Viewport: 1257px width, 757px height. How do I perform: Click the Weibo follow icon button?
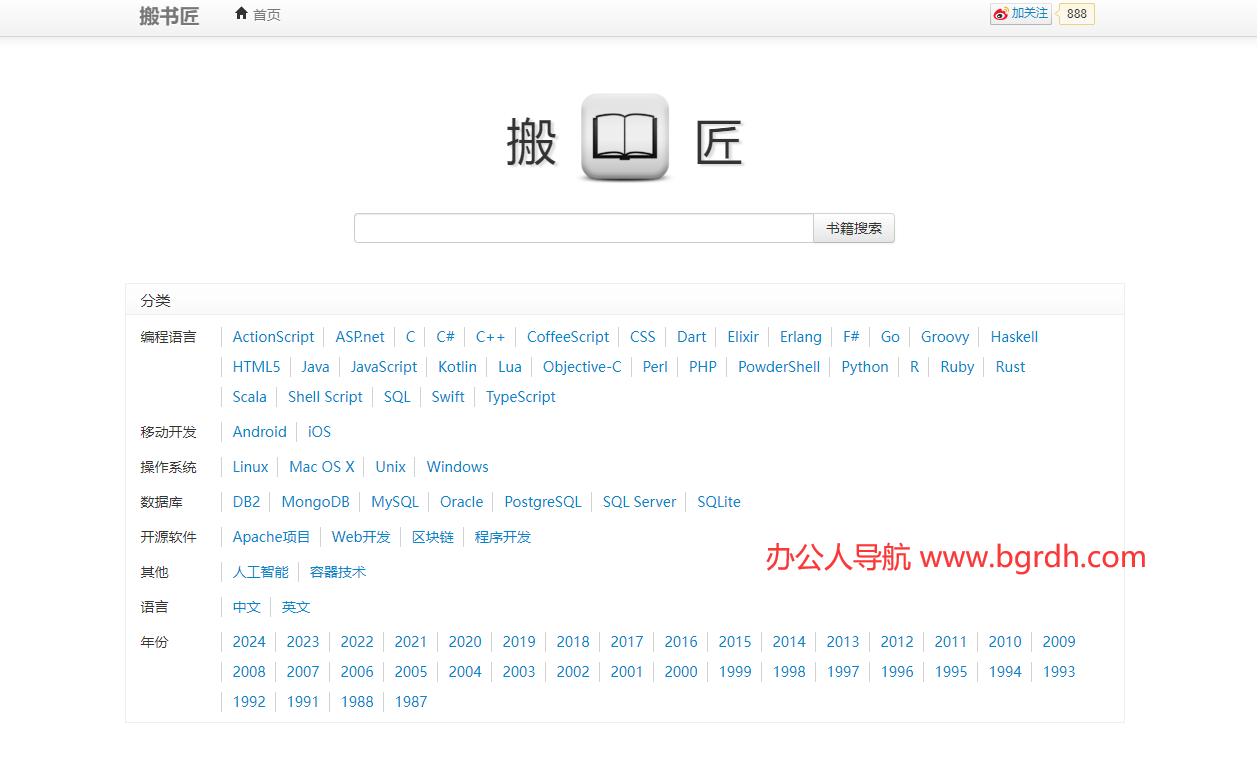(x=1020, y=14)
